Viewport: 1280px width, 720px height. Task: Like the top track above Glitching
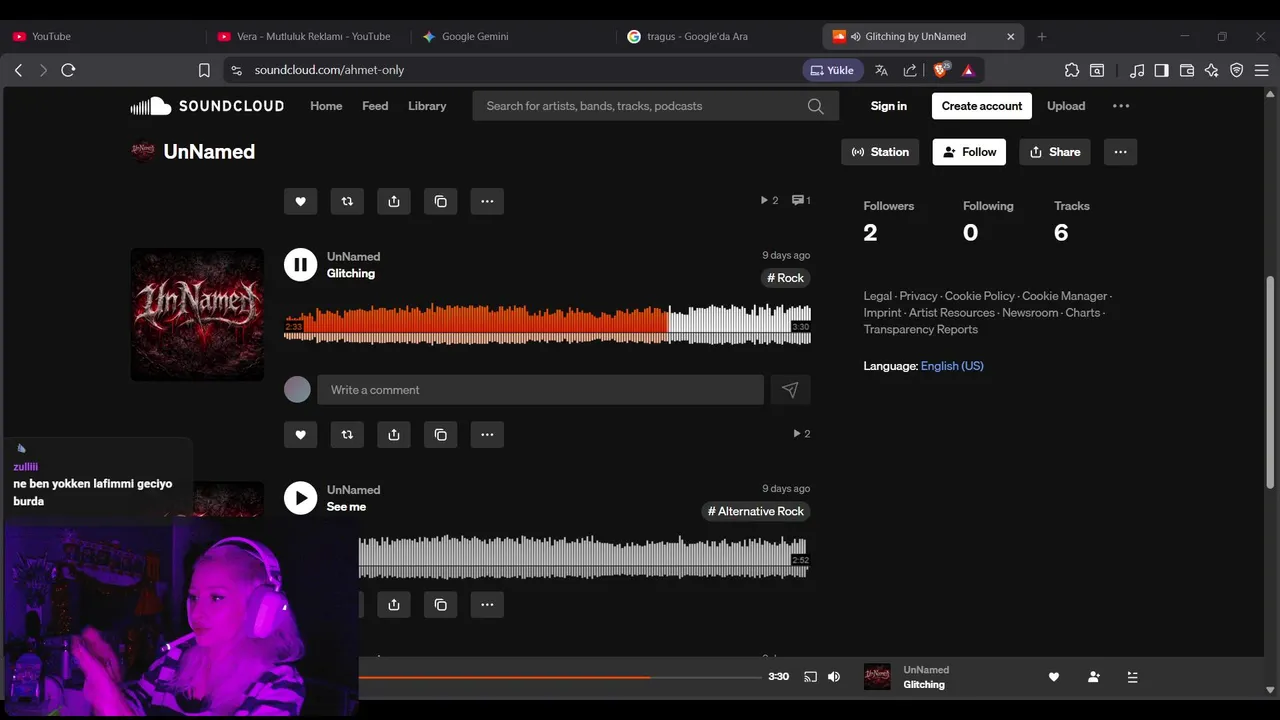(x=300, y=201)
